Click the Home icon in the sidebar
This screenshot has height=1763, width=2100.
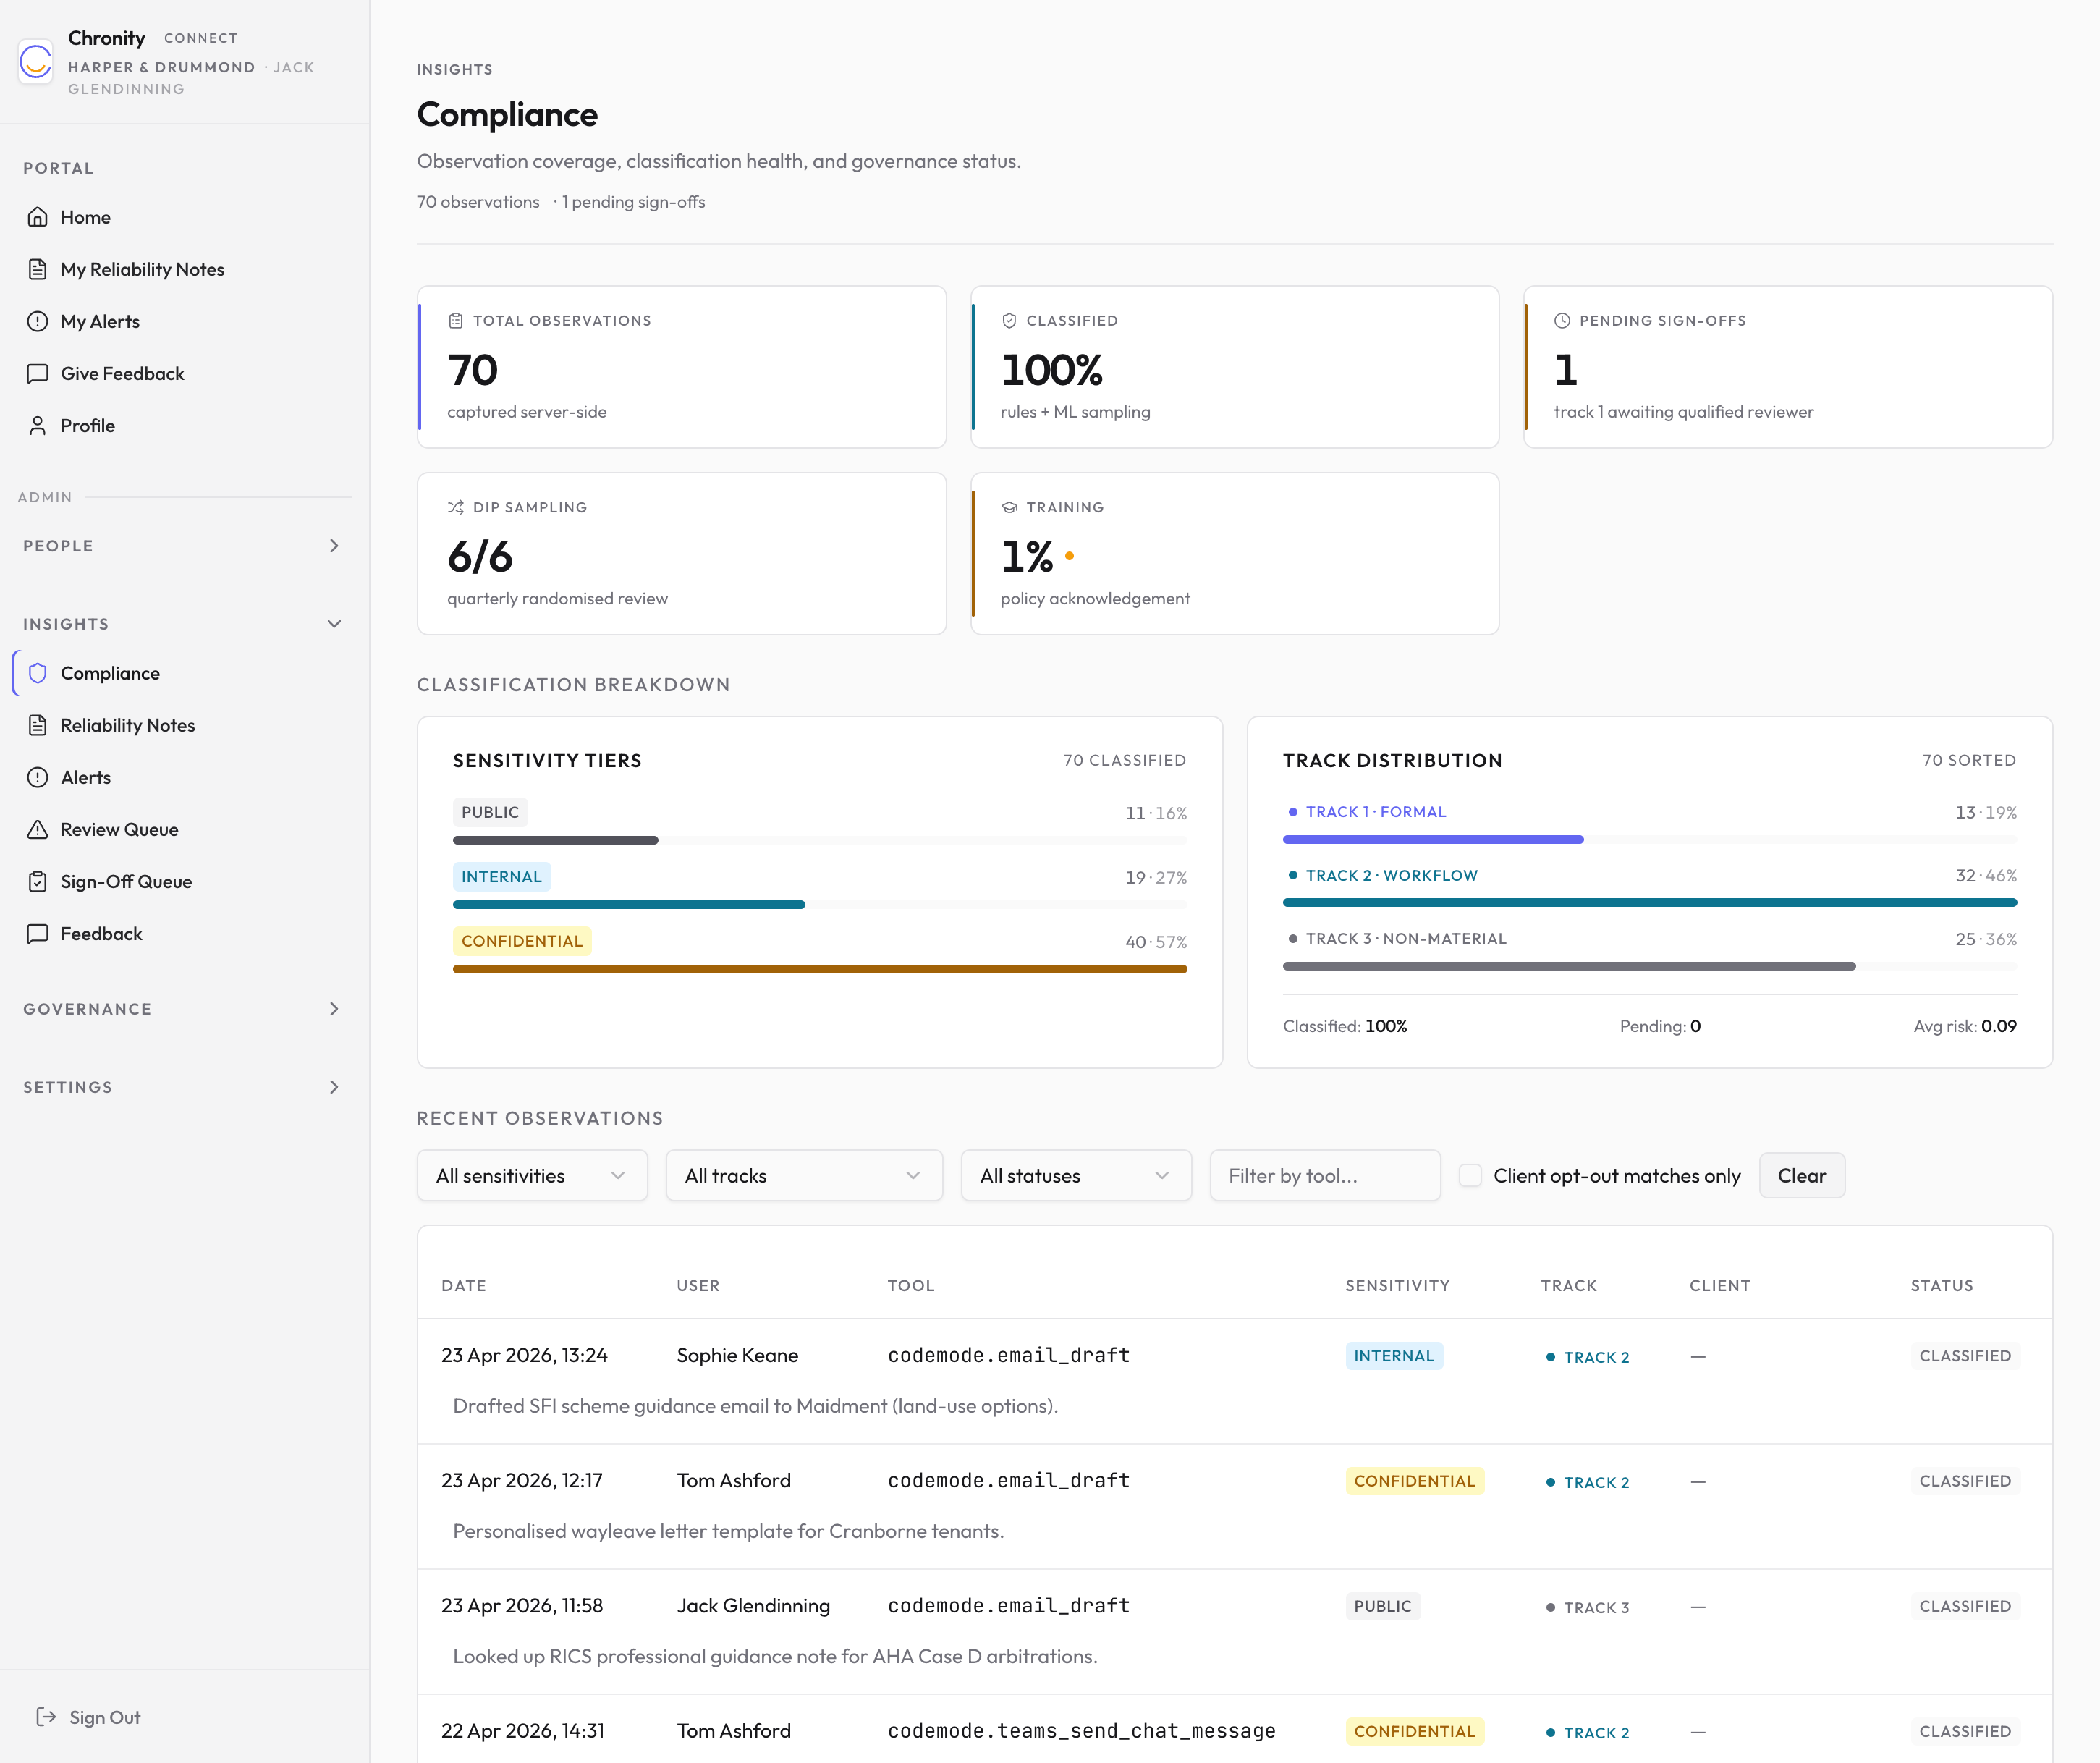click(37, 217)
